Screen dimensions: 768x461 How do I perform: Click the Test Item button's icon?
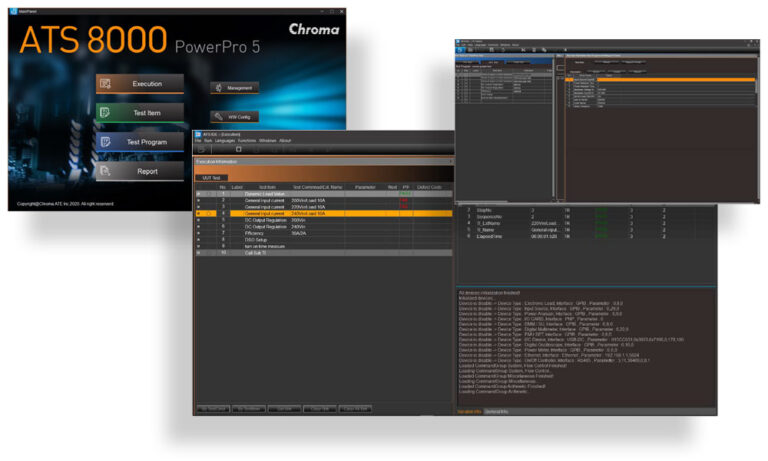[x=105, y=113]
